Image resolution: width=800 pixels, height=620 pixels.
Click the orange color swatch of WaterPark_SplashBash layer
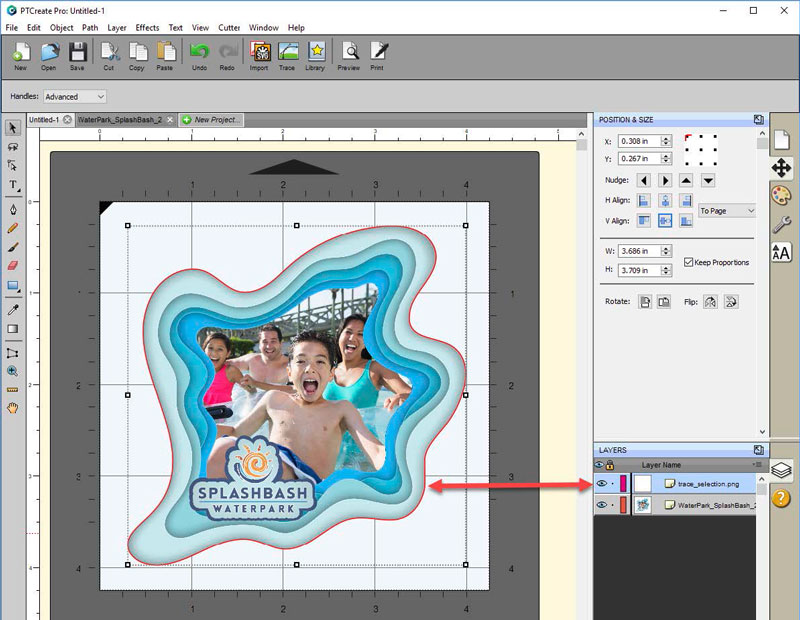coord(623,505)
